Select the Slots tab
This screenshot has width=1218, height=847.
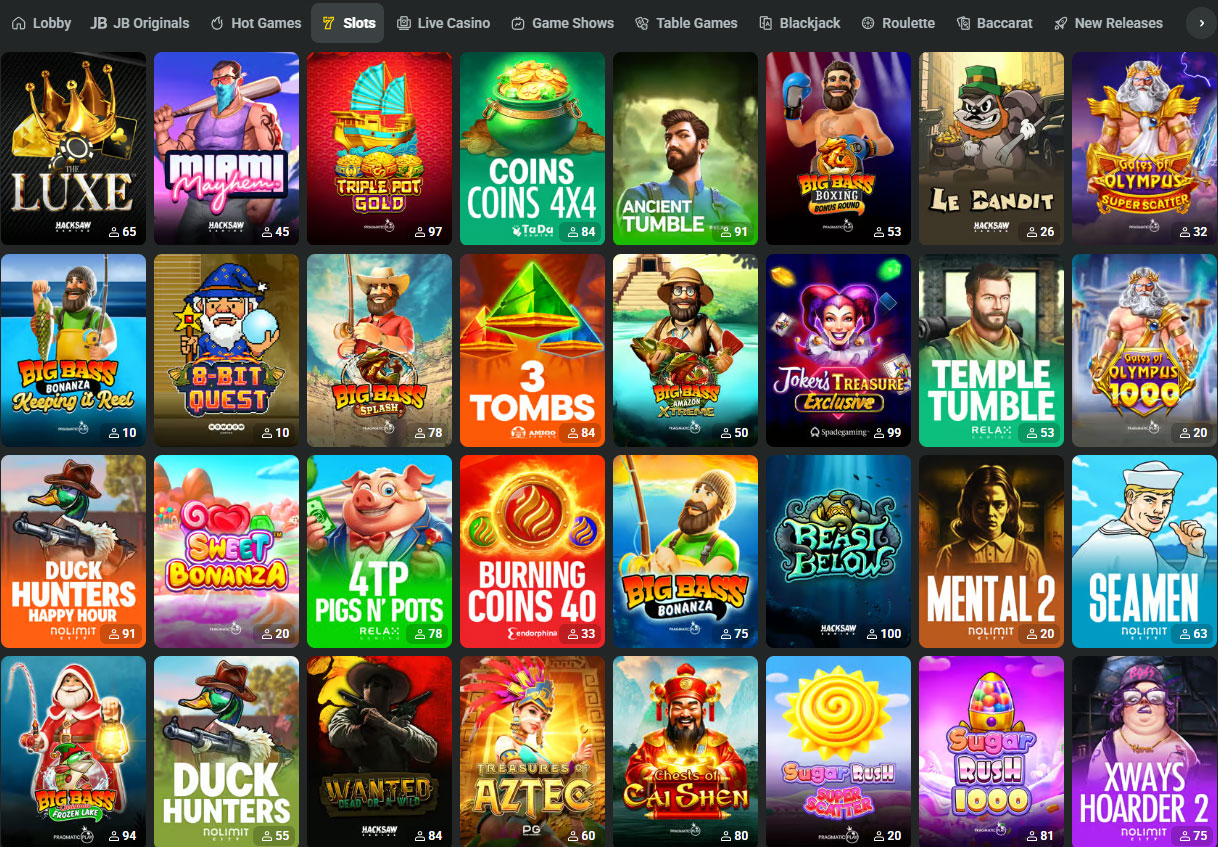click(347, 23)
